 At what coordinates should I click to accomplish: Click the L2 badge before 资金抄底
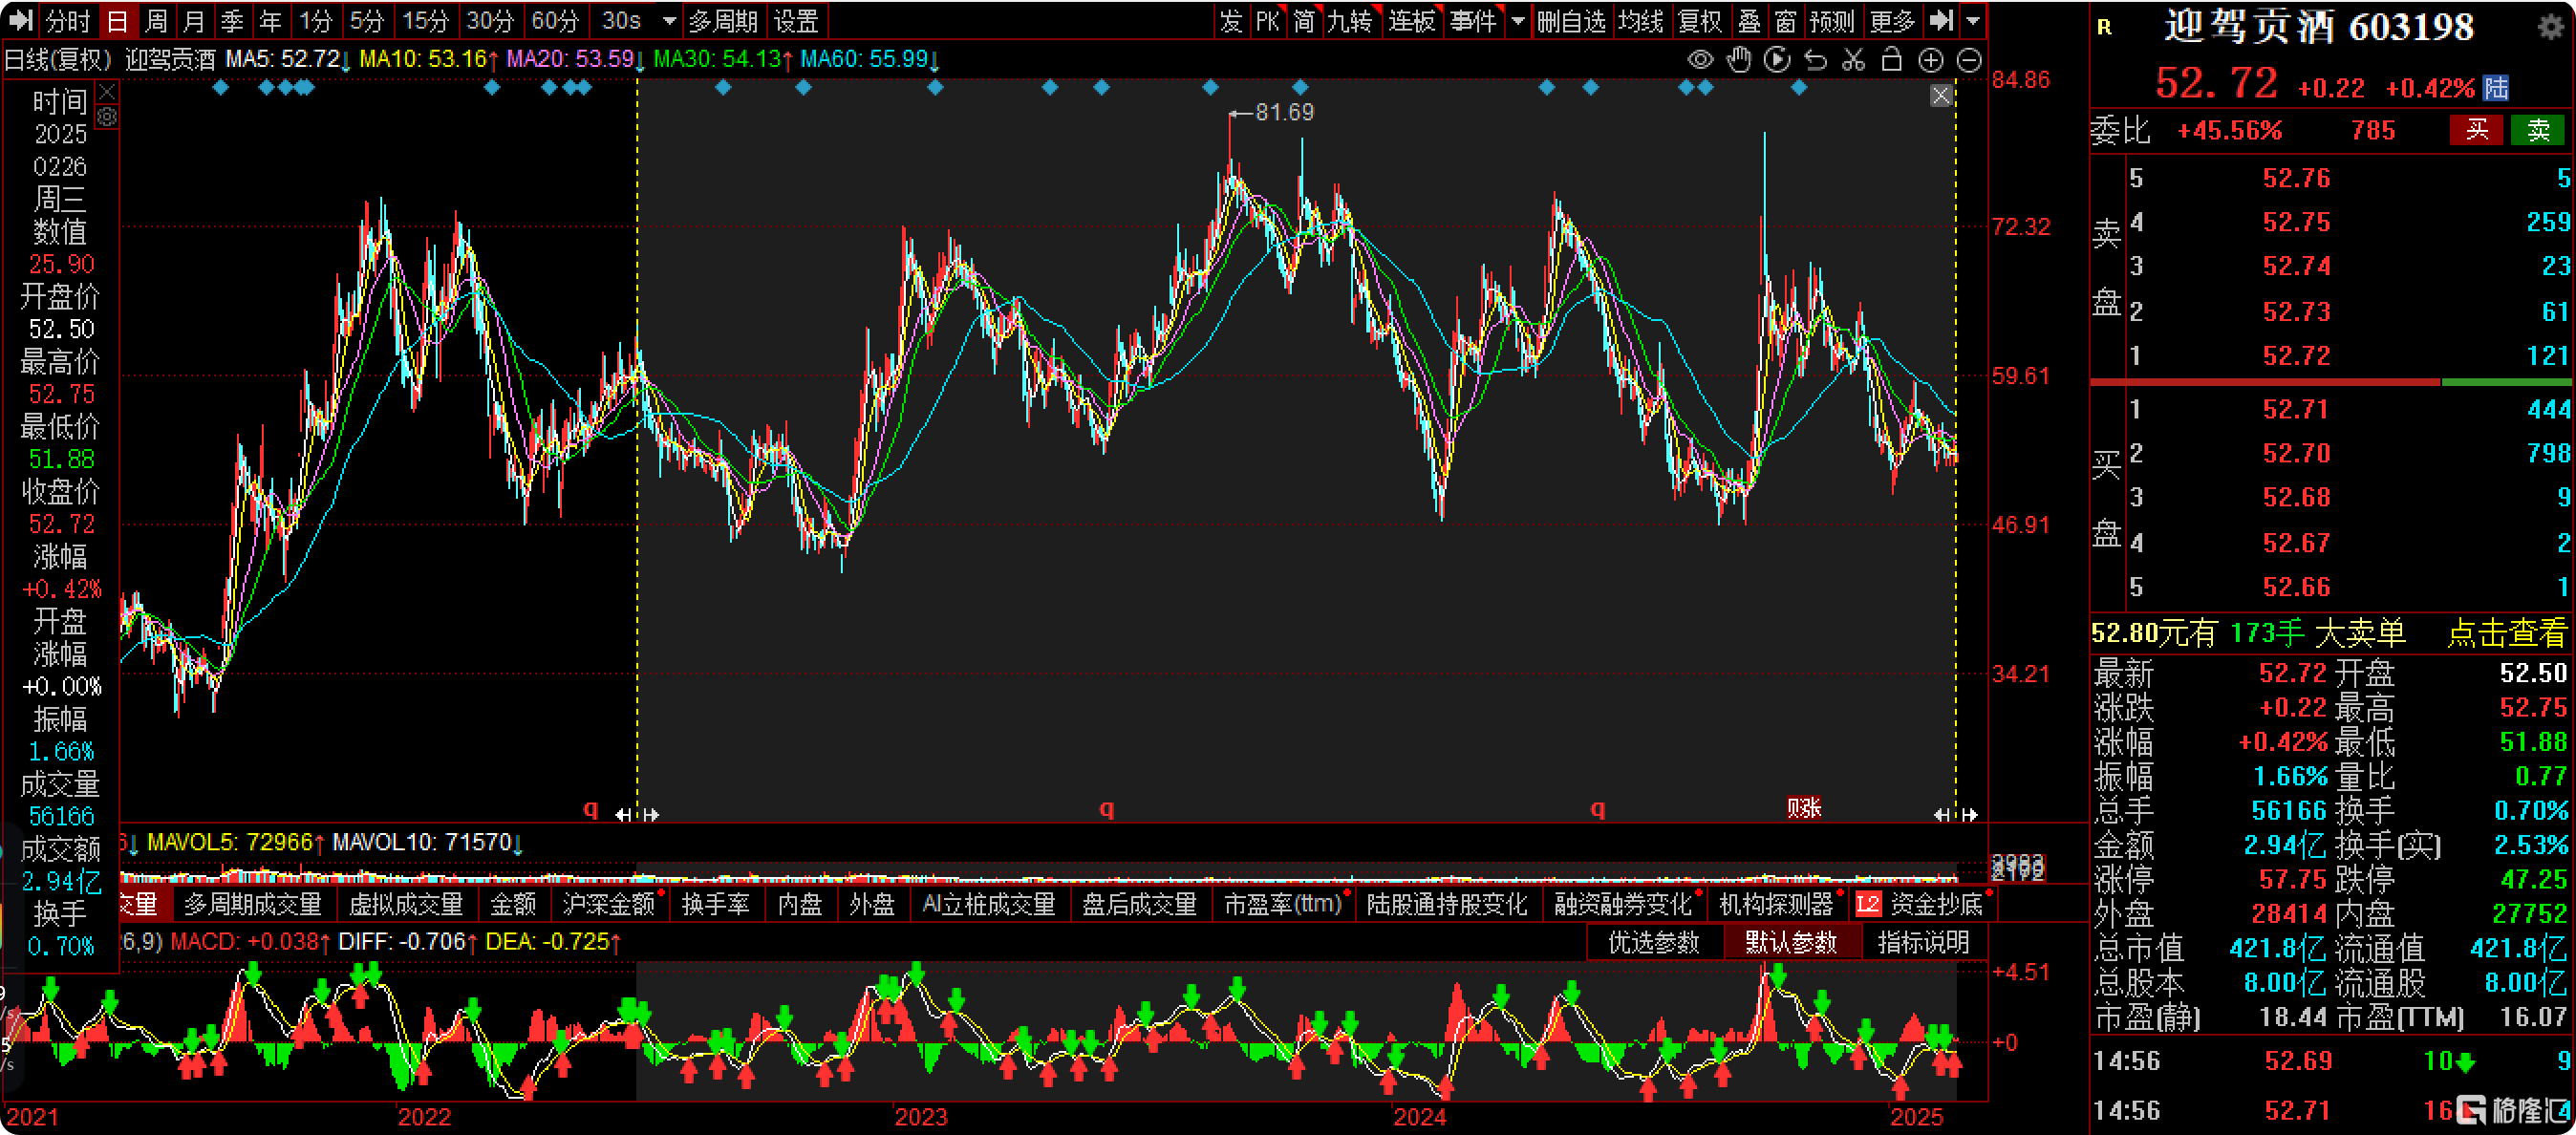coord(1868,904)
